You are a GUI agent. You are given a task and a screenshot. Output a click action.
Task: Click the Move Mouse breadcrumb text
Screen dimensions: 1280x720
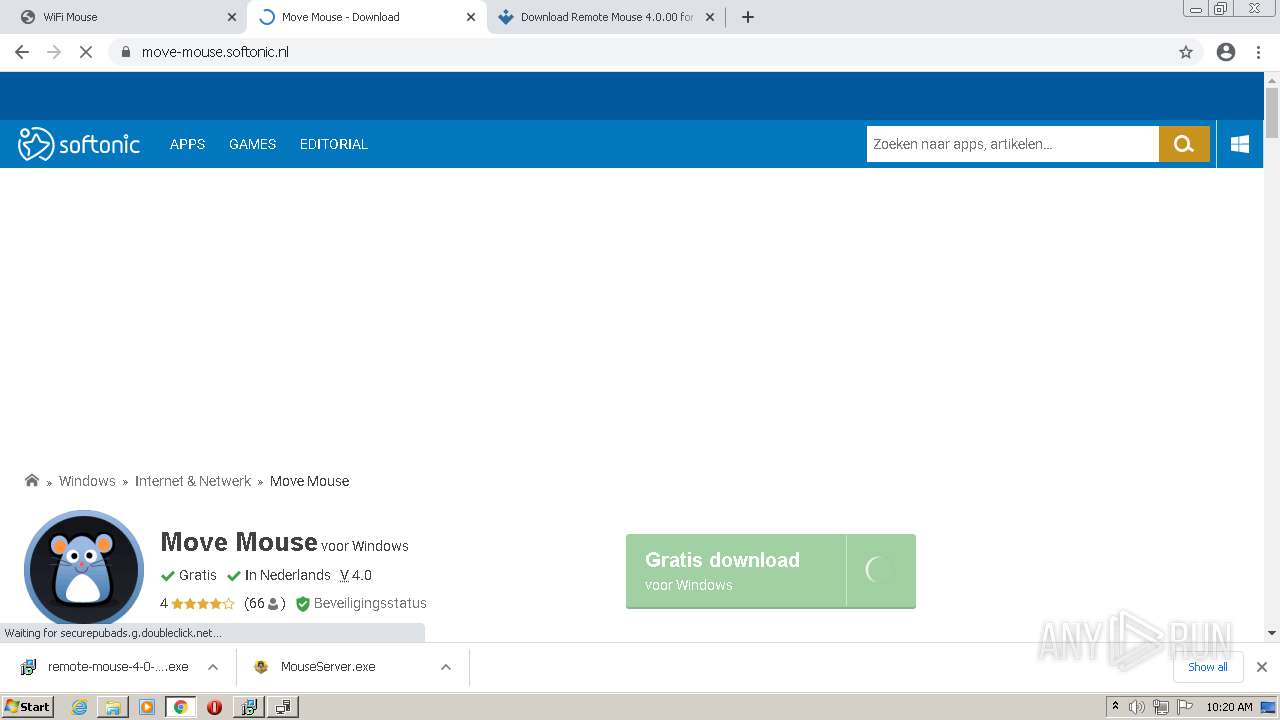click(309, 481)
